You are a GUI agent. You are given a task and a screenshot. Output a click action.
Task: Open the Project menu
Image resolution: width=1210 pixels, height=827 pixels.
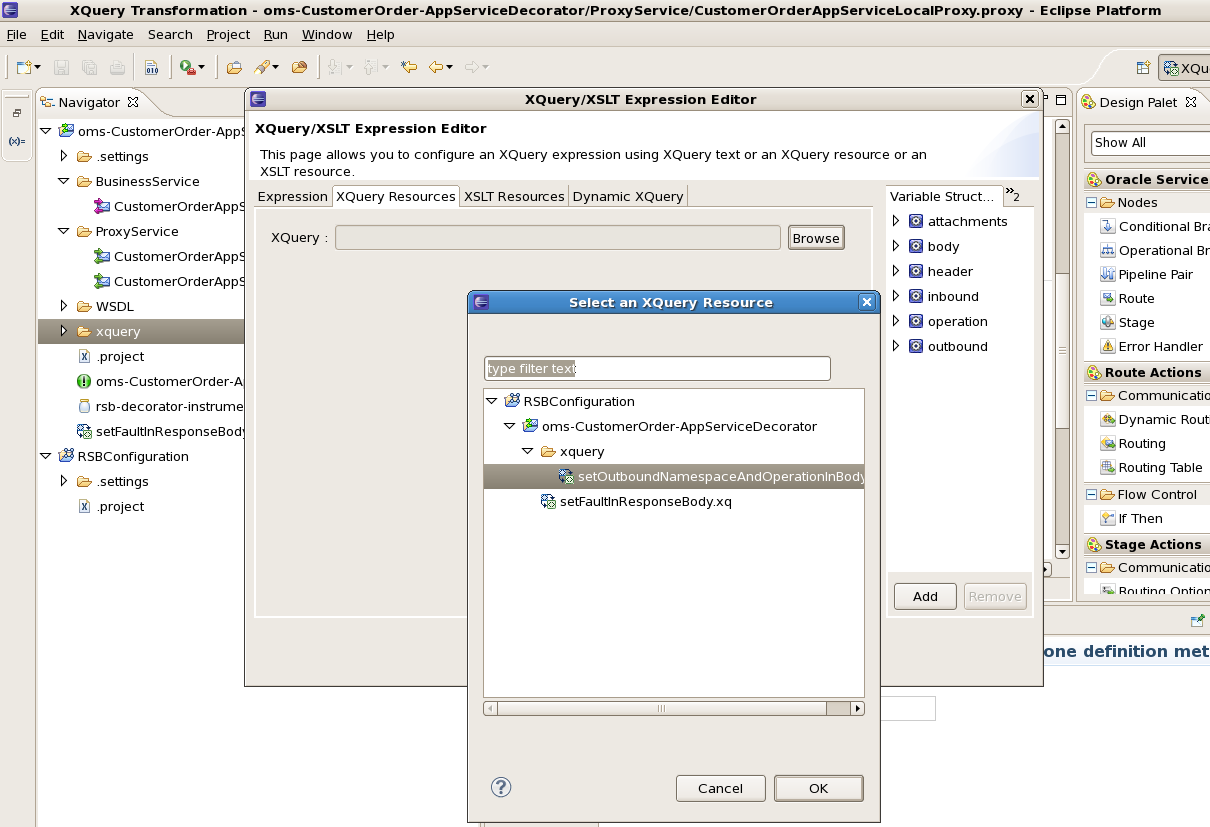coord(228,34)
